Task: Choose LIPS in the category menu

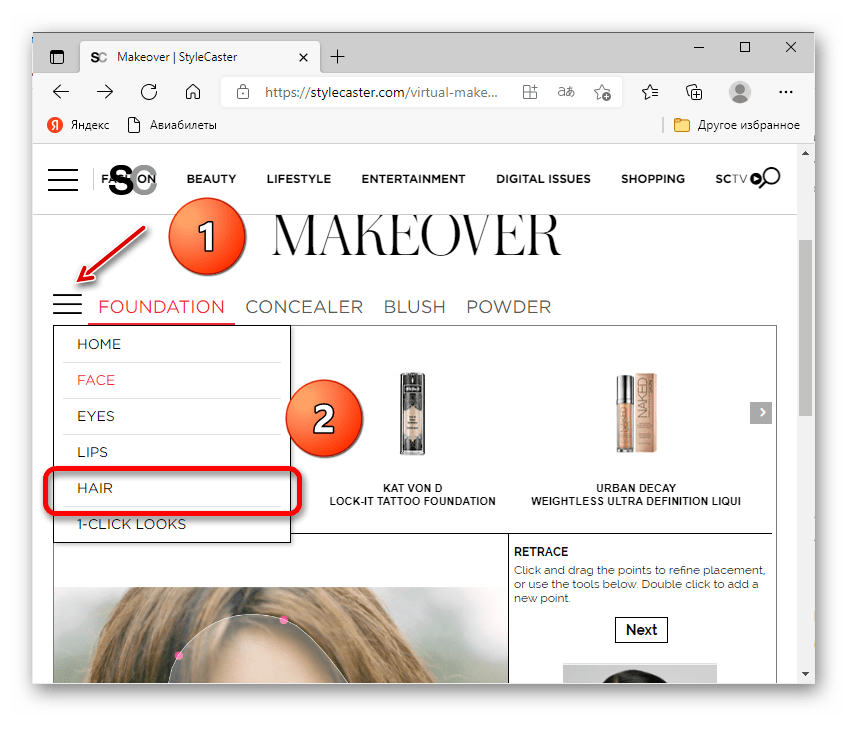Action: point(172,453)
